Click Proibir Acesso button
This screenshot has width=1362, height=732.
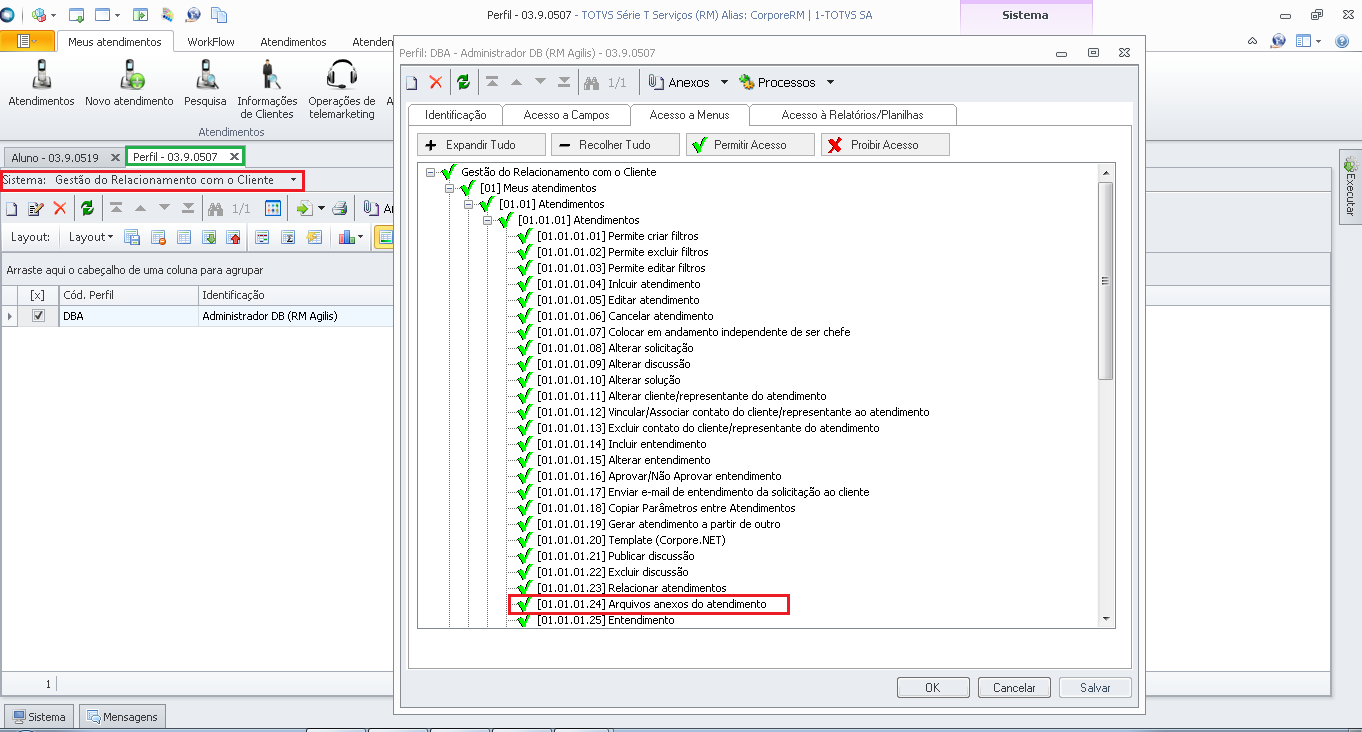[885, 145]
